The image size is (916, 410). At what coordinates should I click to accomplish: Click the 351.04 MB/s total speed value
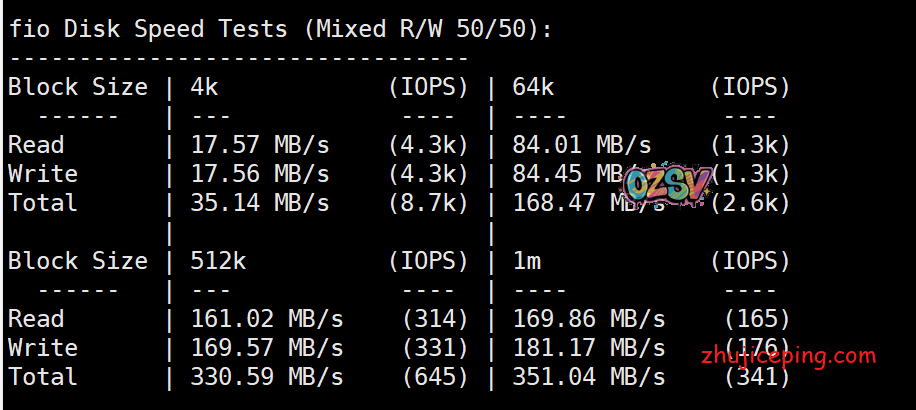588,377
